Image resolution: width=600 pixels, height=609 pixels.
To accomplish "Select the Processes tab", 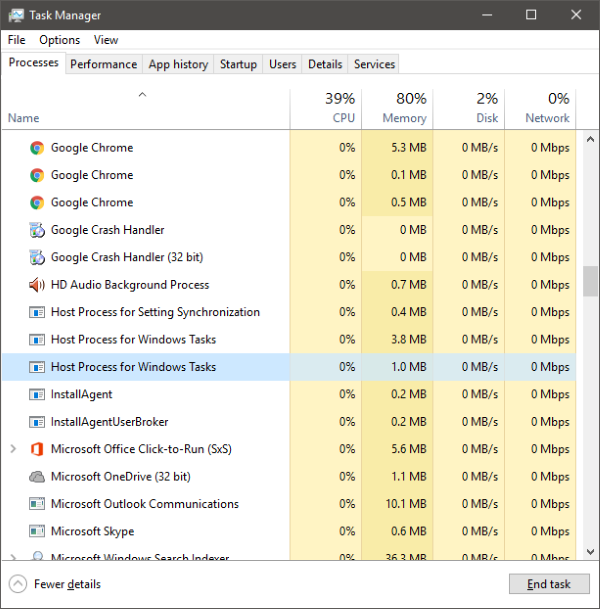I will (34, 63).
